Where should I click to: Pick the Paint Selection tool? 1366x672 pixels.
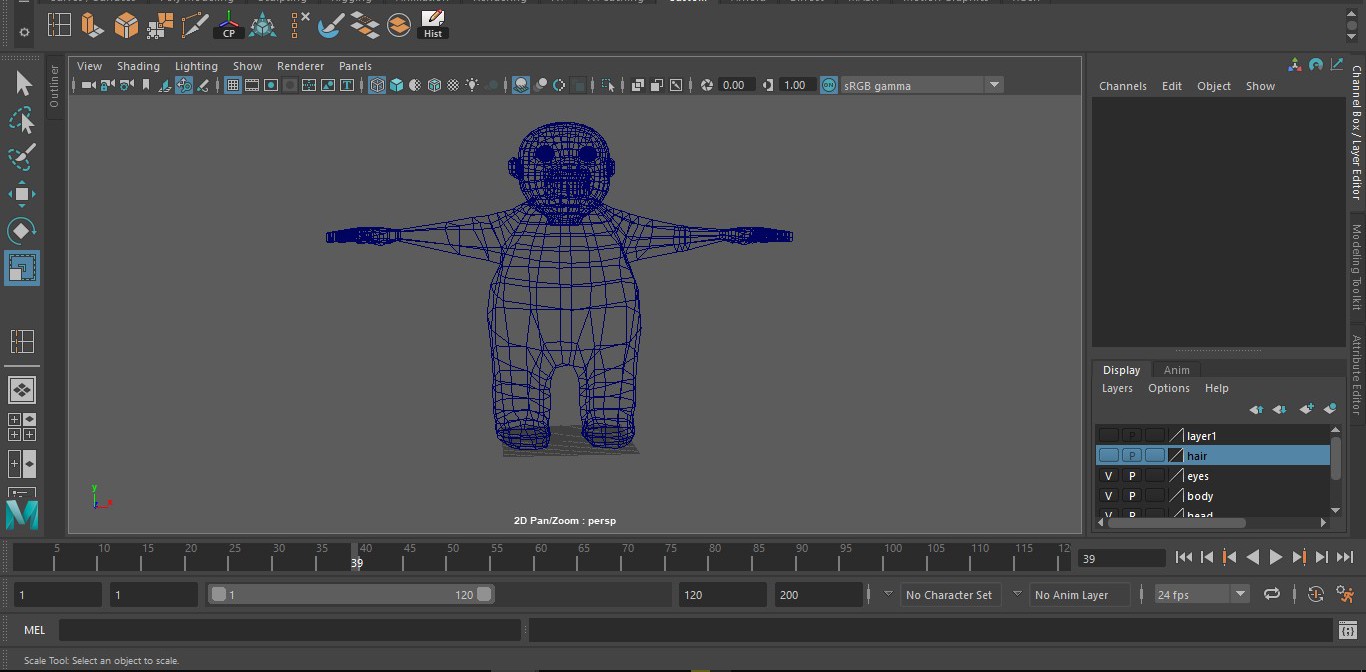click(21, 157)
